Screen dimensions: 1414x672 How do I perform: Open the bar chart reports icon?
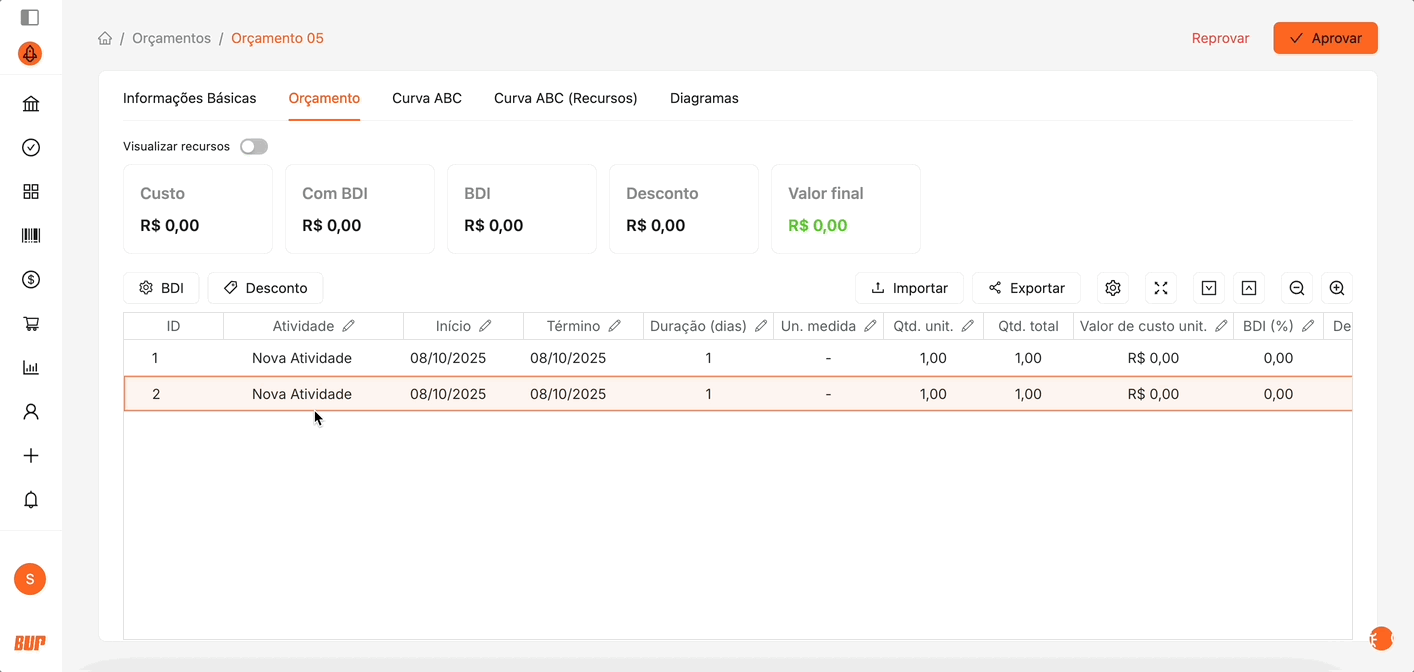pos(31,368)
